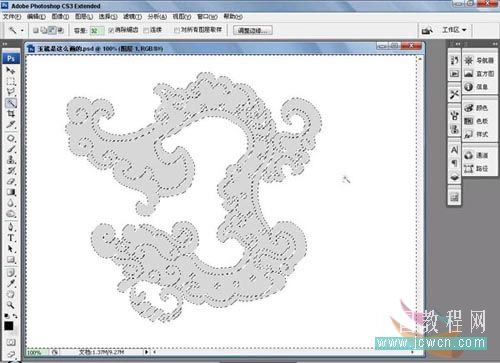
Task: Choose Intersect with Selection mode
Action: (60, 30)
